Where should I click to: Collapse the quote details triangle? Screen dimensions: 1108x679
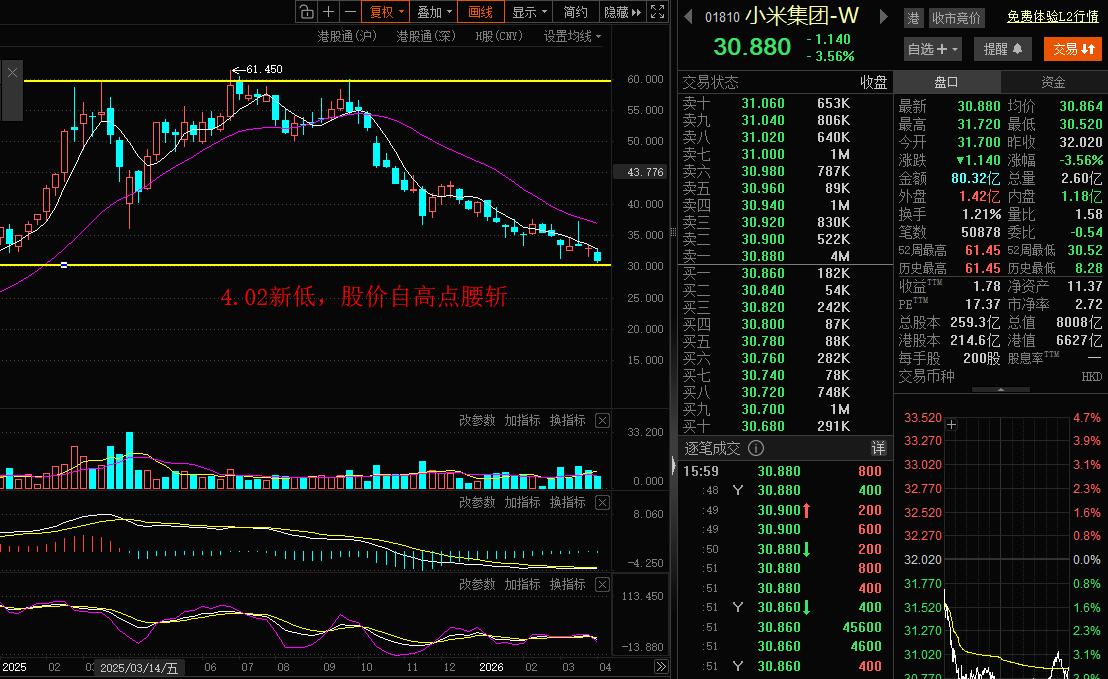click(1001, 389)
